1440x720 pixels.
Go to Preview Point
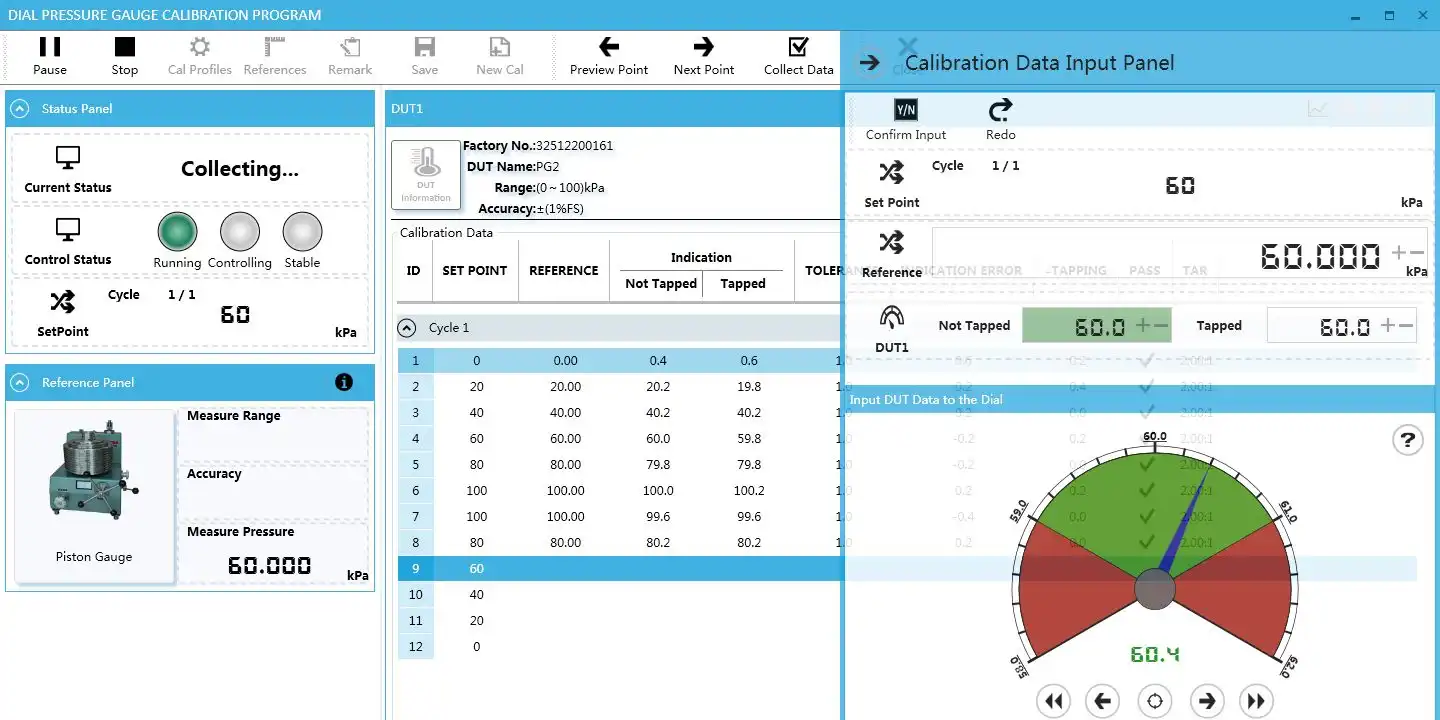(x=609, y=55)
